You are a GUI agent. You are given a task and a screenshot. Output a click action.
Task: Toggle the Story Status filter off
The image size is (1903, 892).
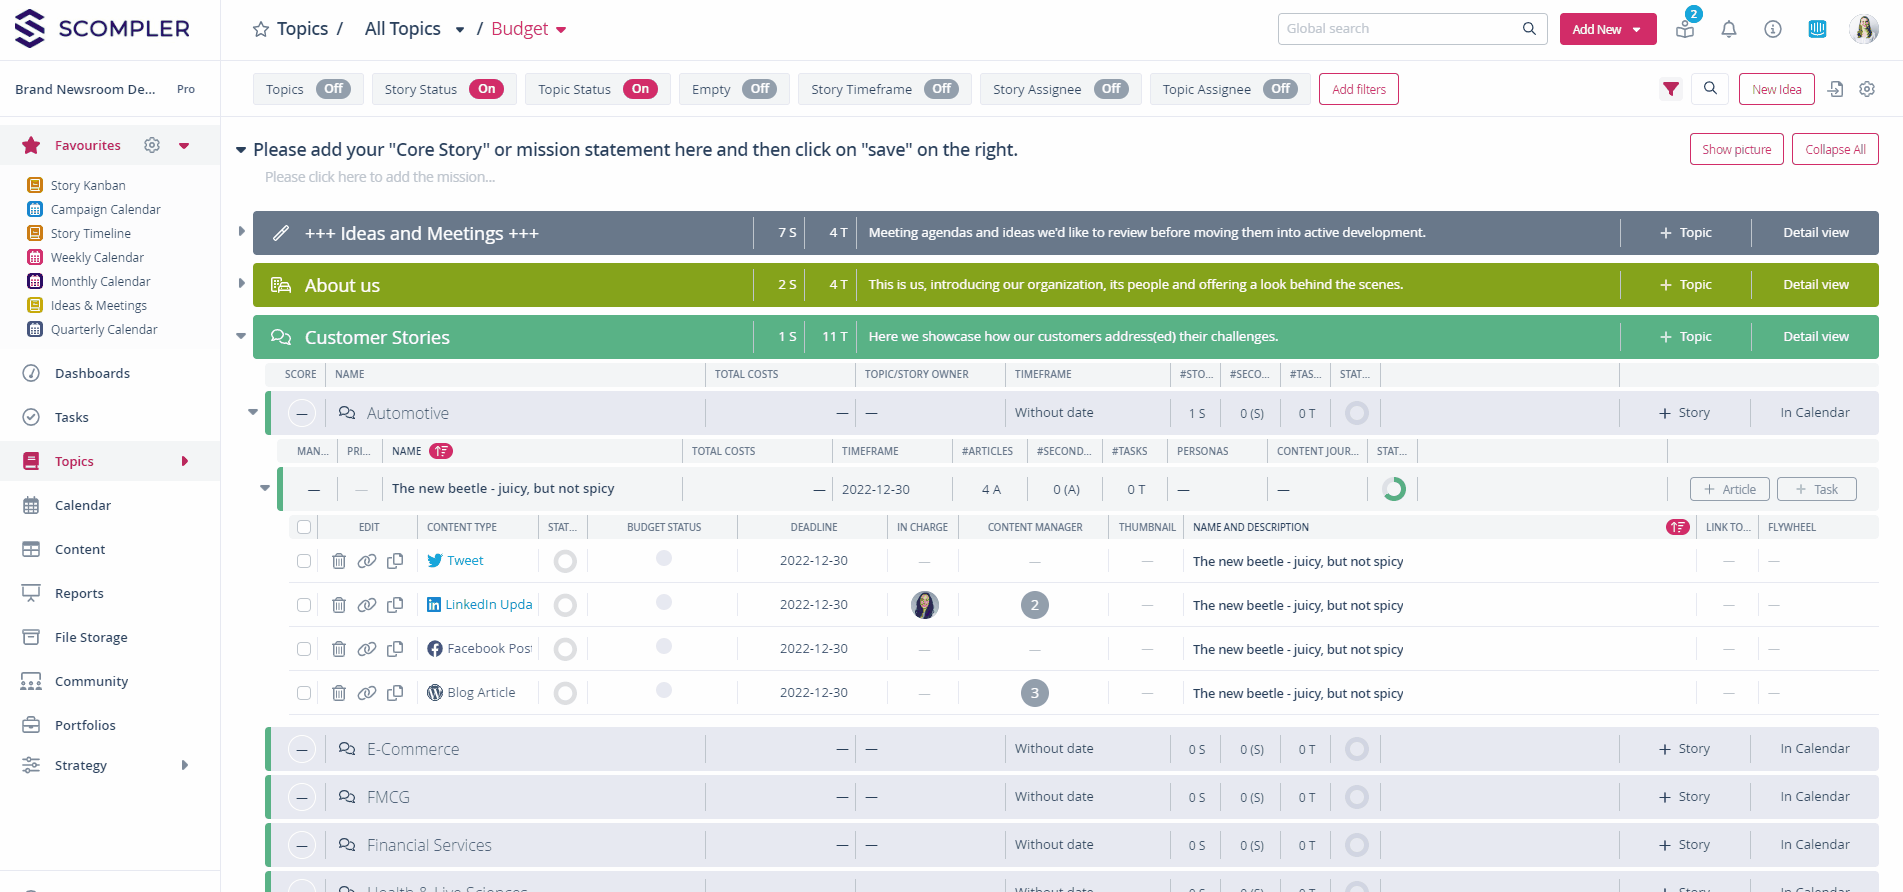(x=486, y=89)
